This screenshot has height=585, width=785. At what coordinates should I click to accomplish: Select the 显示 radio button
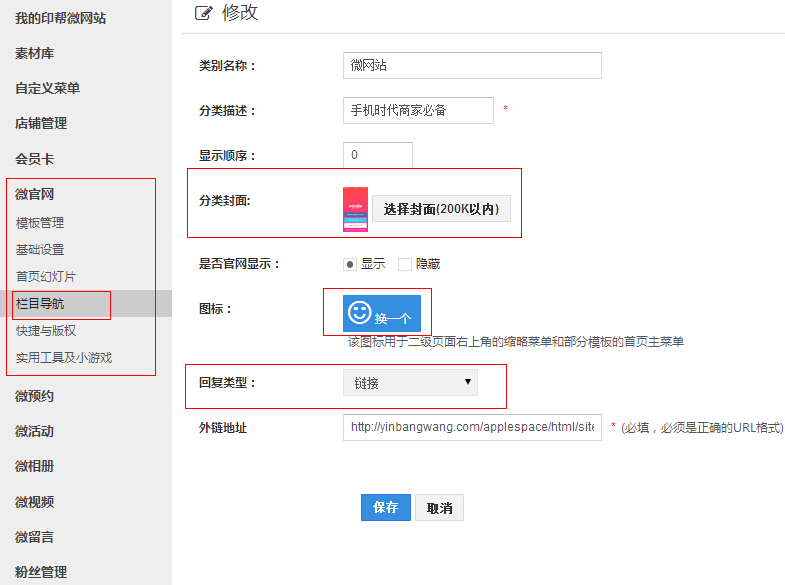coord(350,264)
